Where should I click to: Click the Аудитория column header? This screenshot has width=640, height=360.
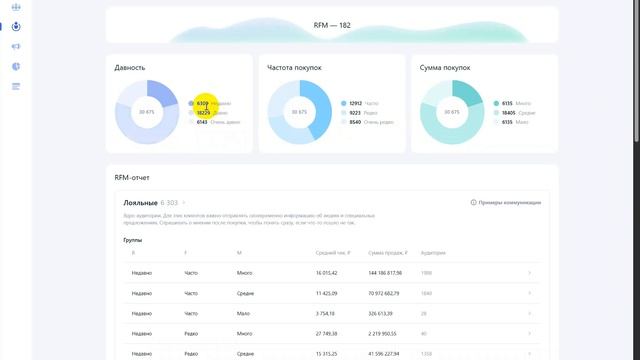tap(433, 253)
